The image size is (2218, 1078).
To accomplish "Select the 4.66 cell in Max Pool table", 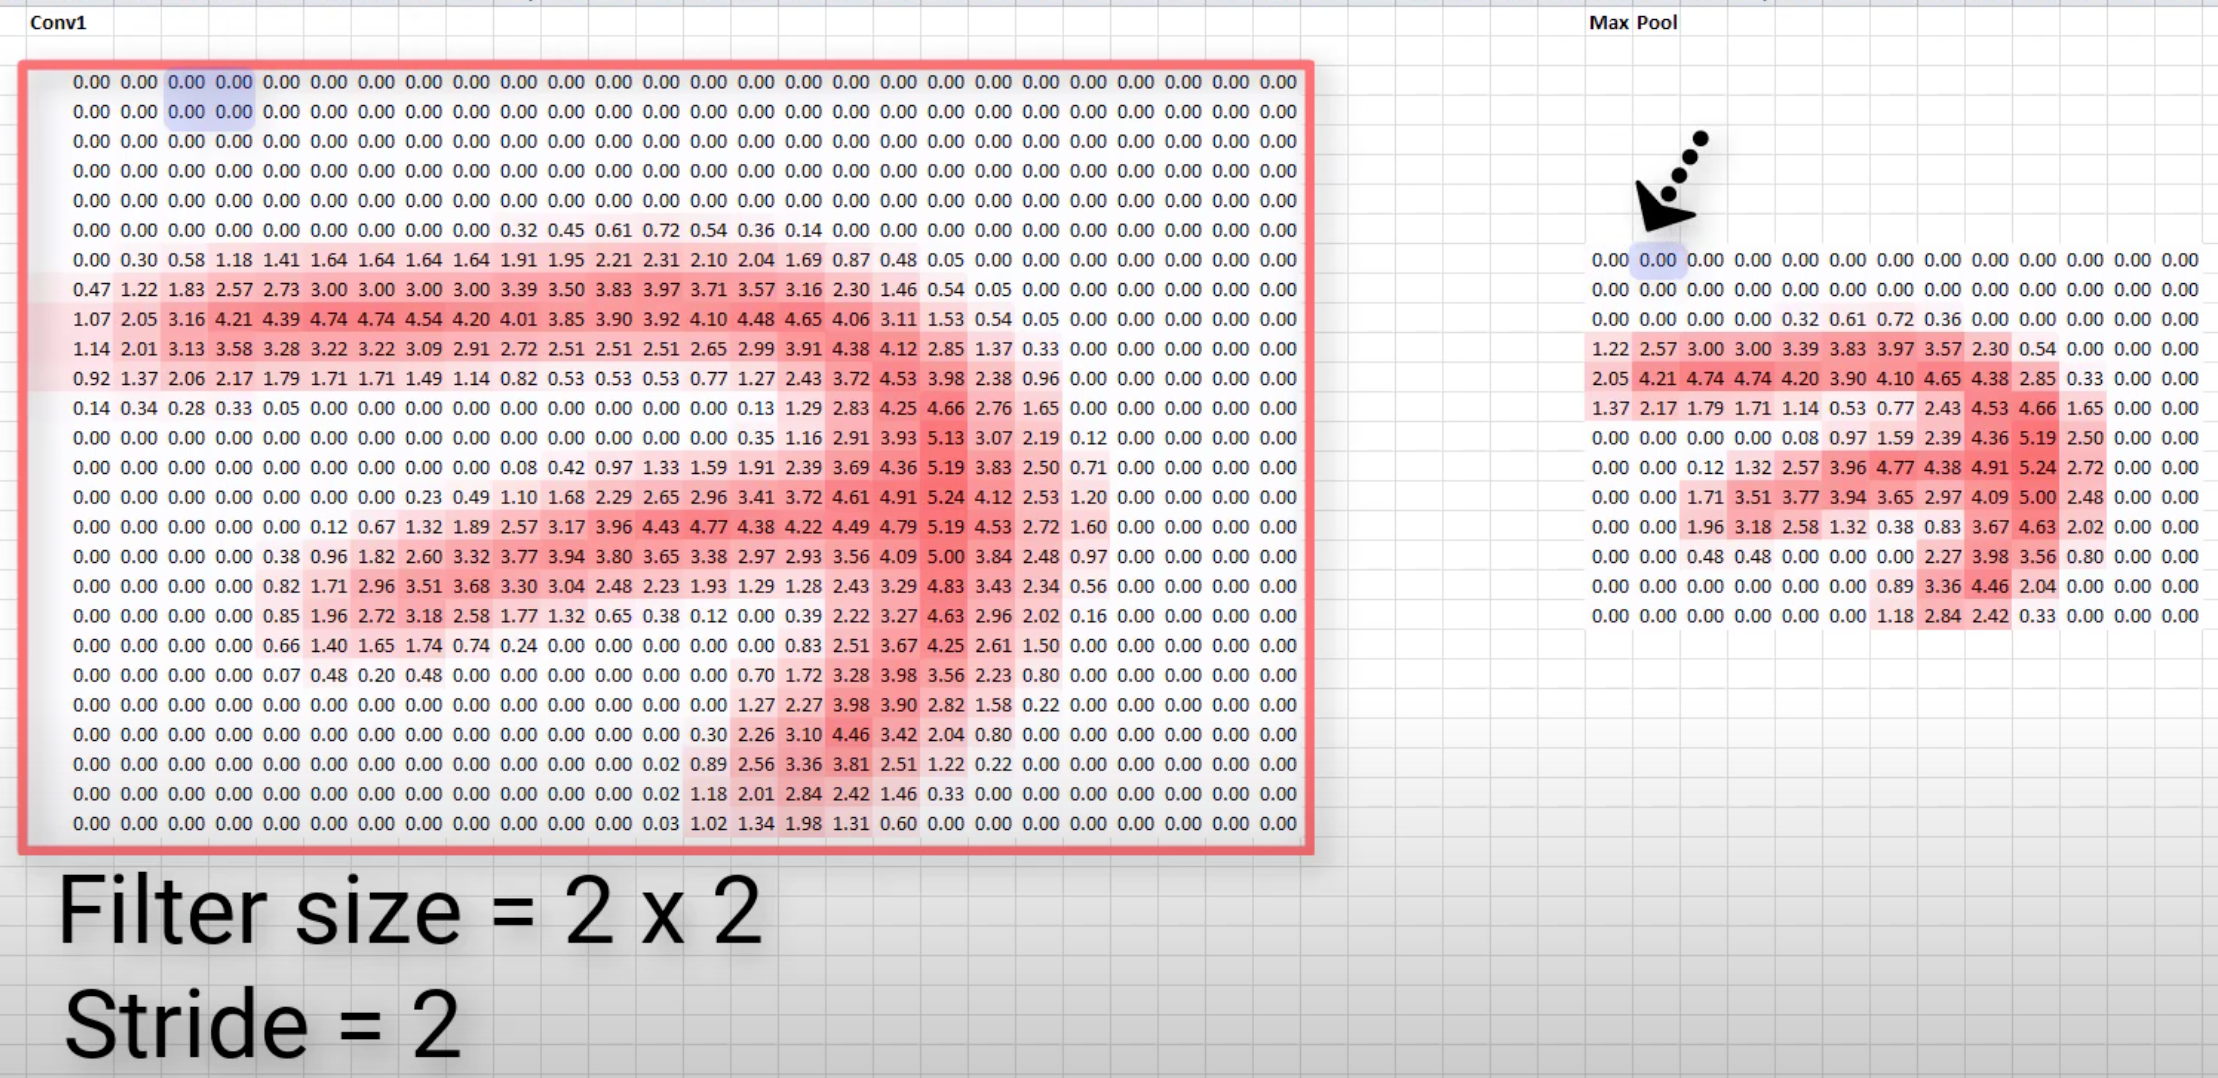I will coord(2037,408).
